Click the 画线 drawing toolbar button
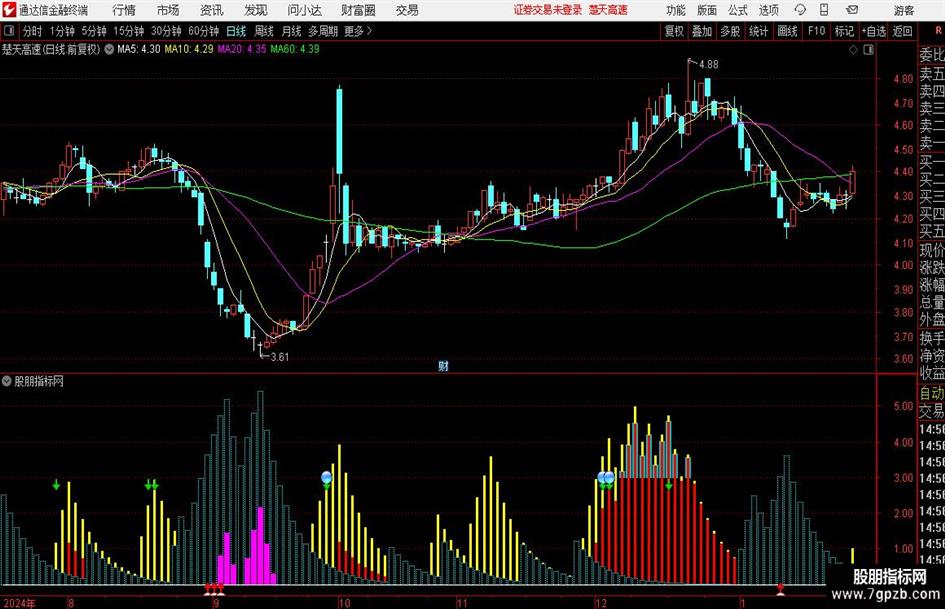 (787, 31)
